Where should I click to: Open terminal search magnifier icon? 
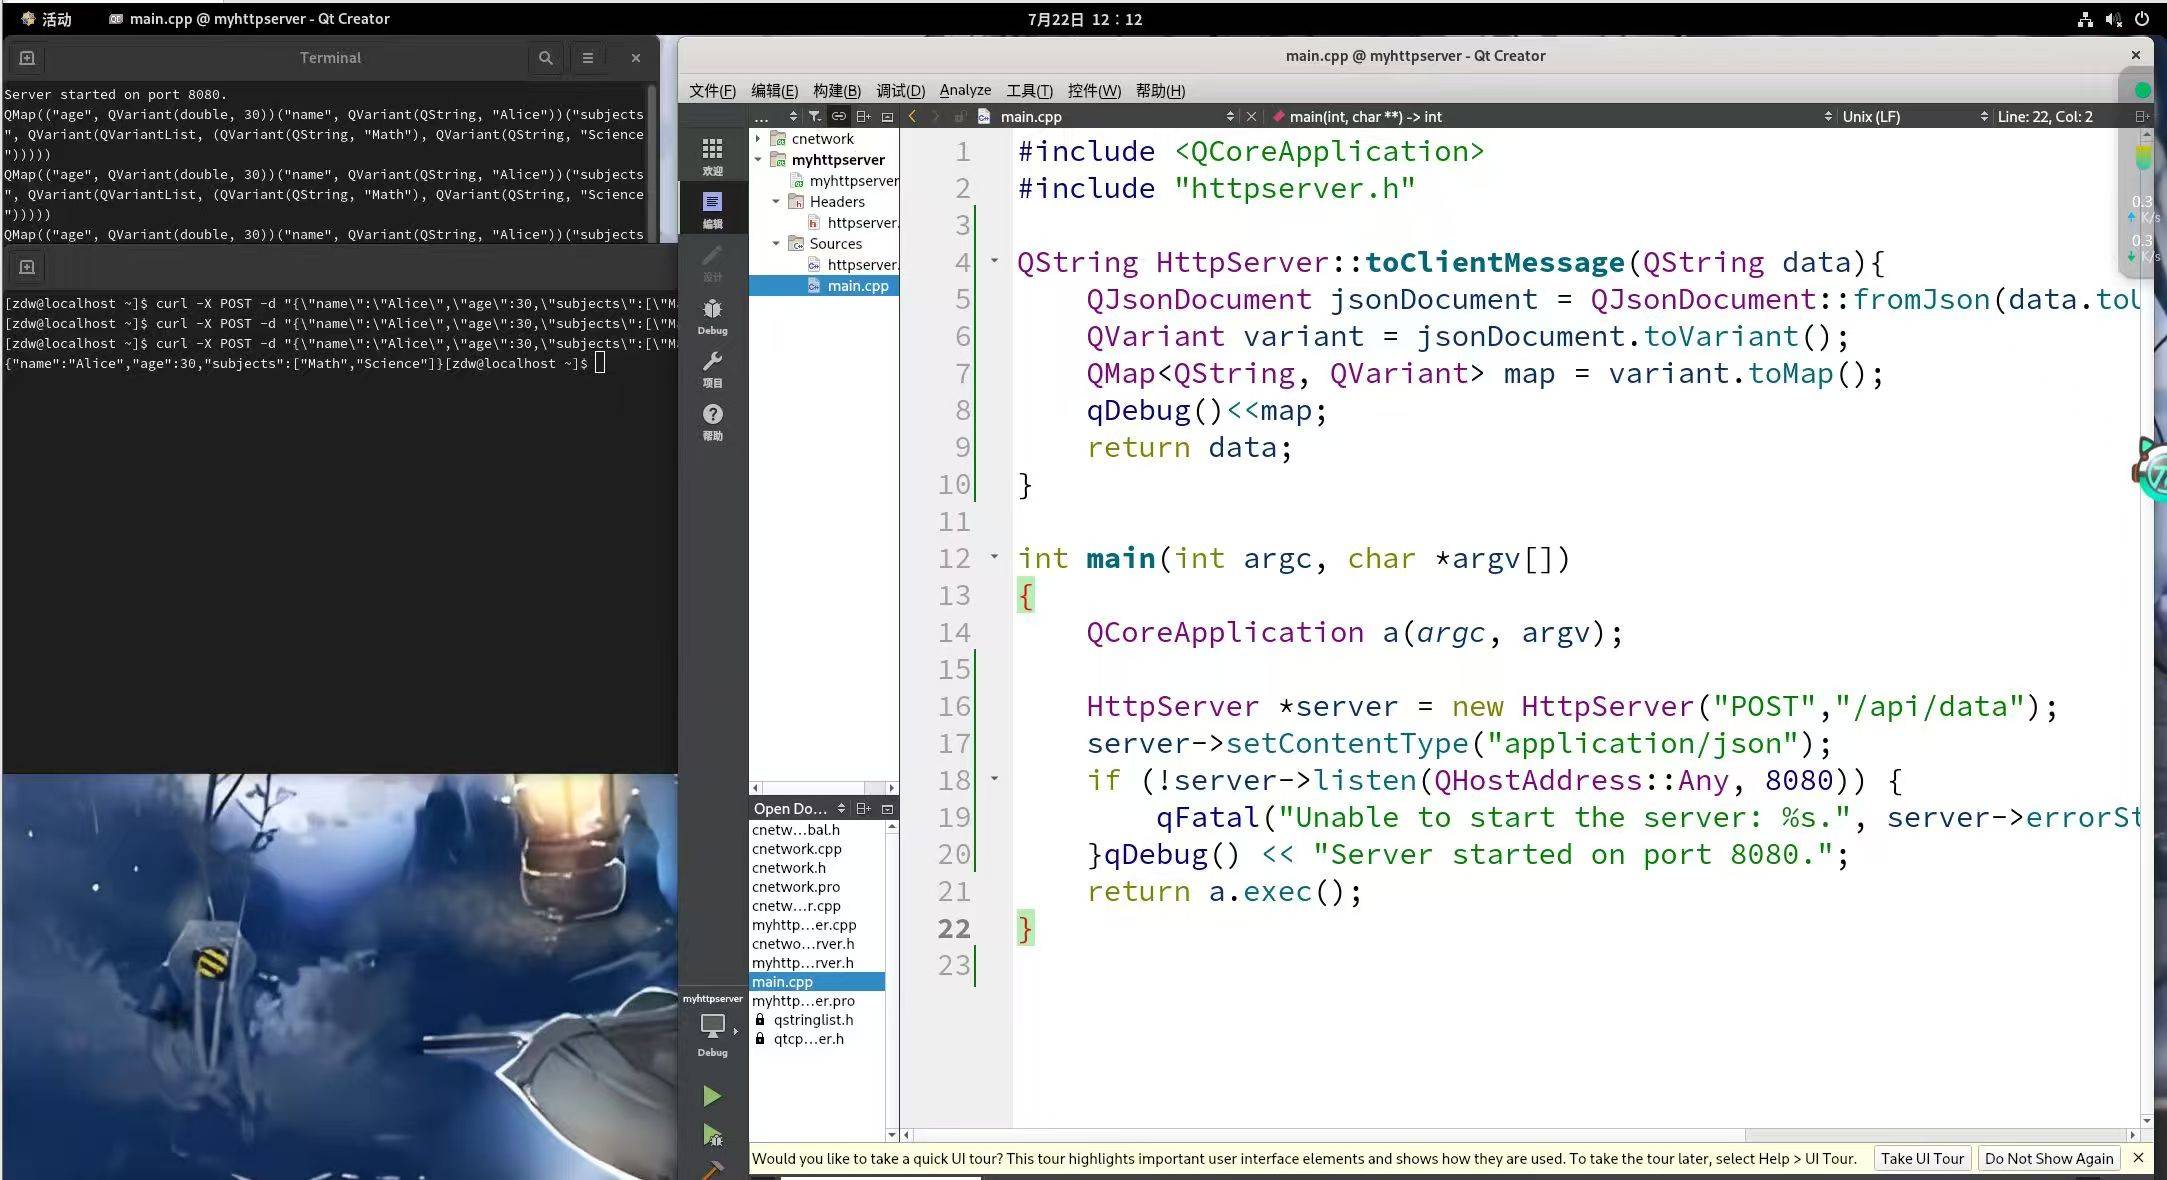tap(545, 58)
